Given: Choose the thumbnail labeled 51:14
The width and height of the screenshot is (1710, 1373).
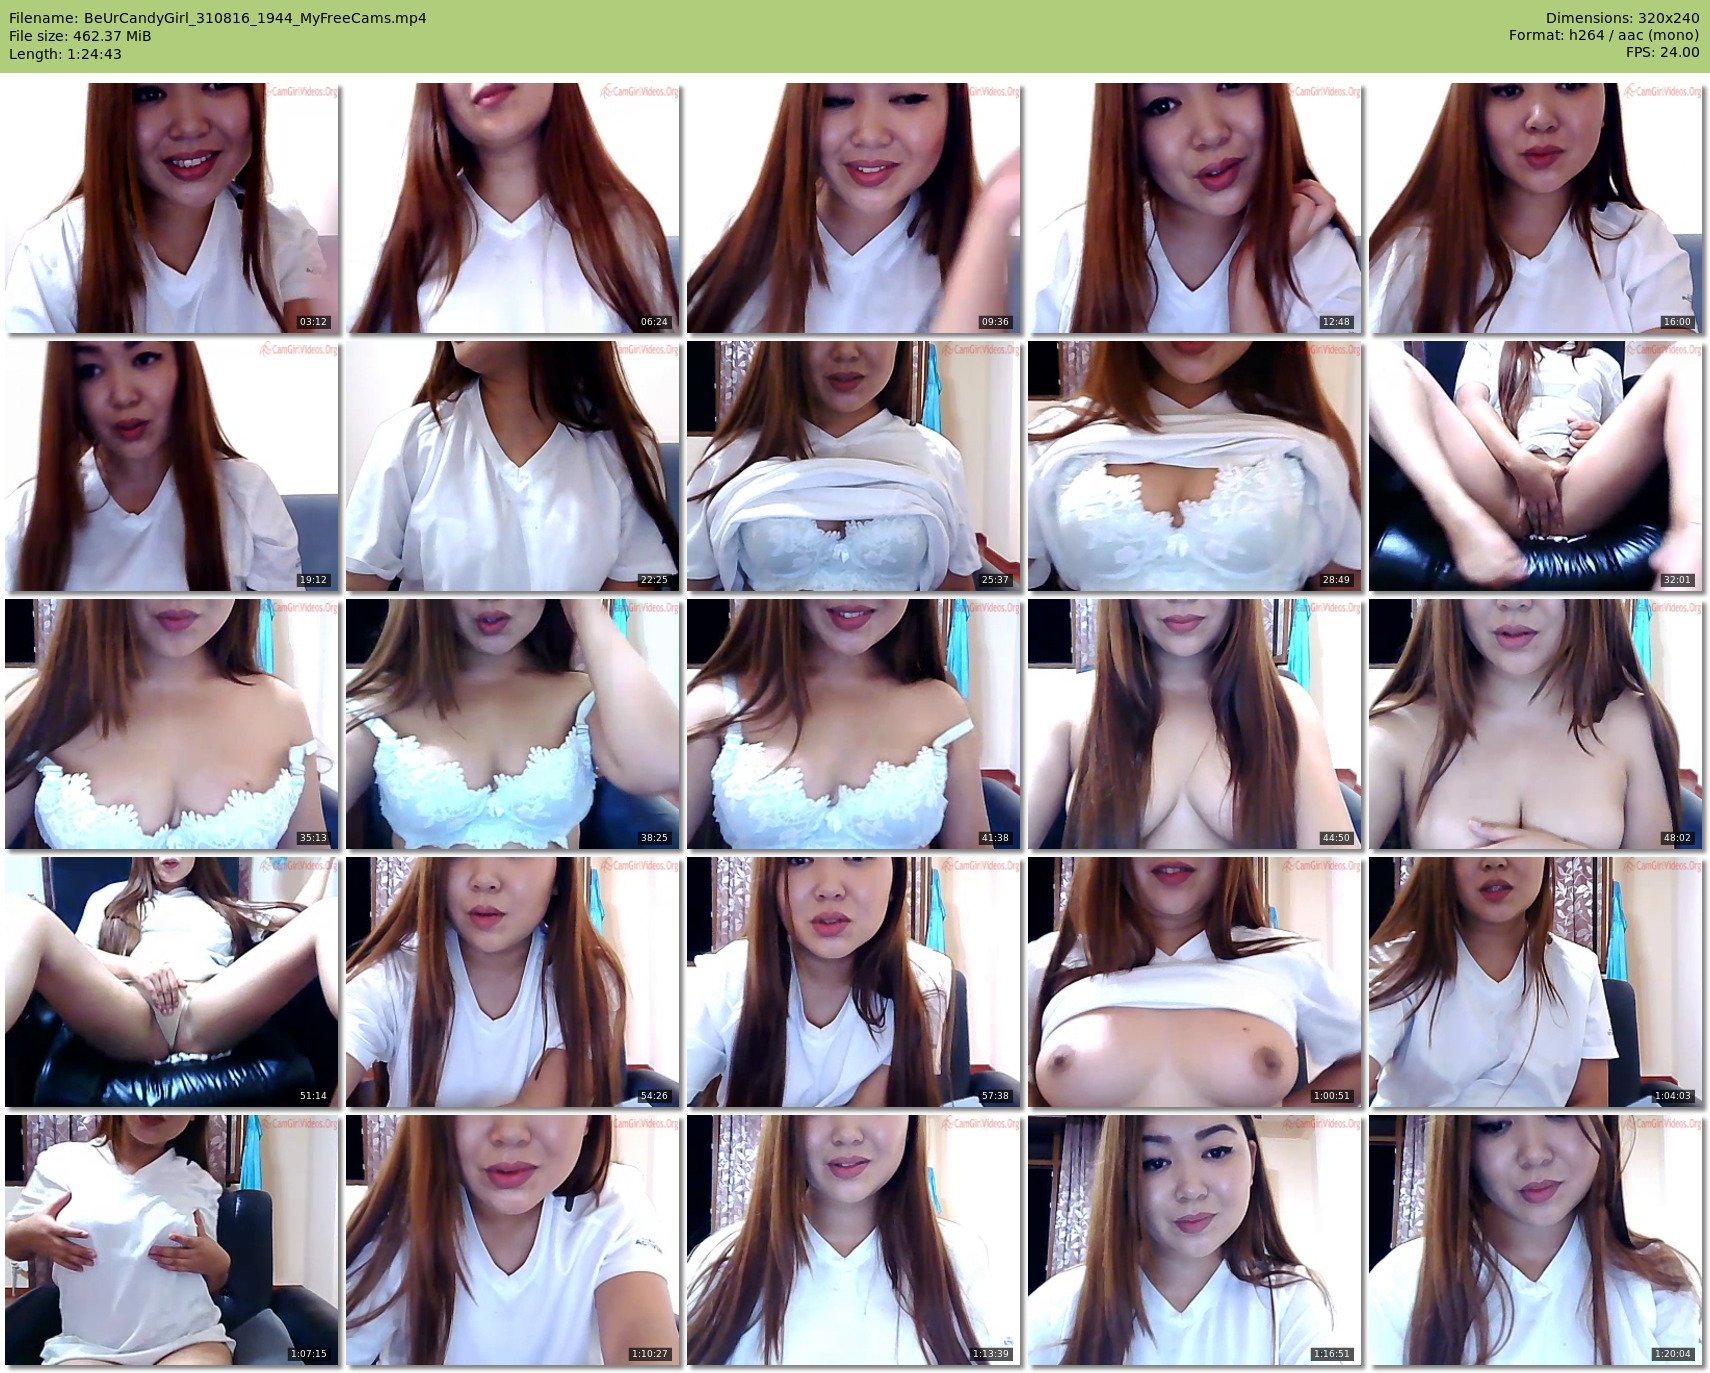Looking at the screenshot, I should pyautogui.click(x=172, y=982).
